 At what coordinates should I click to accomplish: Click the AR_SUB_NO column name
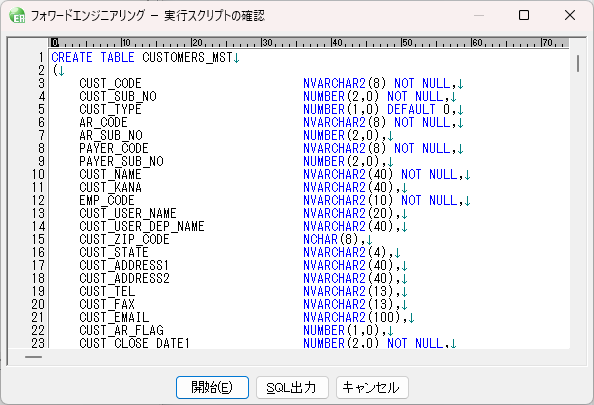coord(111,135)
